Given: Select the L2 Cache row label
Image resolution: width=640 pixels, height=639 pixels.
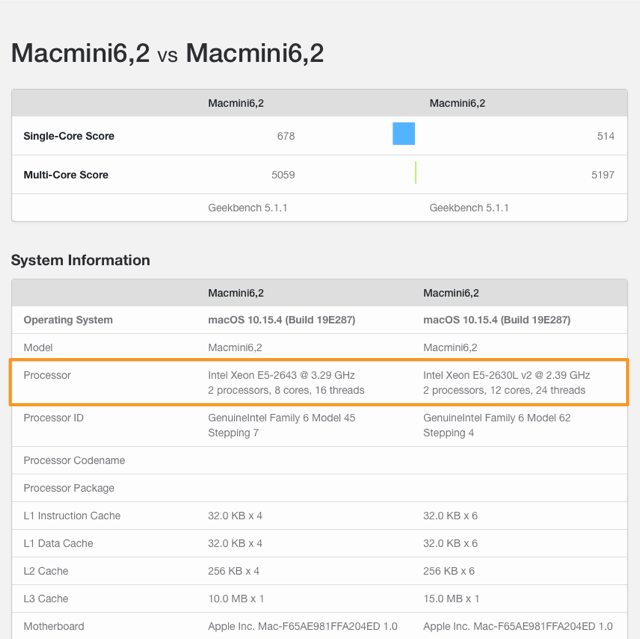Looking at the screenshot, I should click(46, 571).
